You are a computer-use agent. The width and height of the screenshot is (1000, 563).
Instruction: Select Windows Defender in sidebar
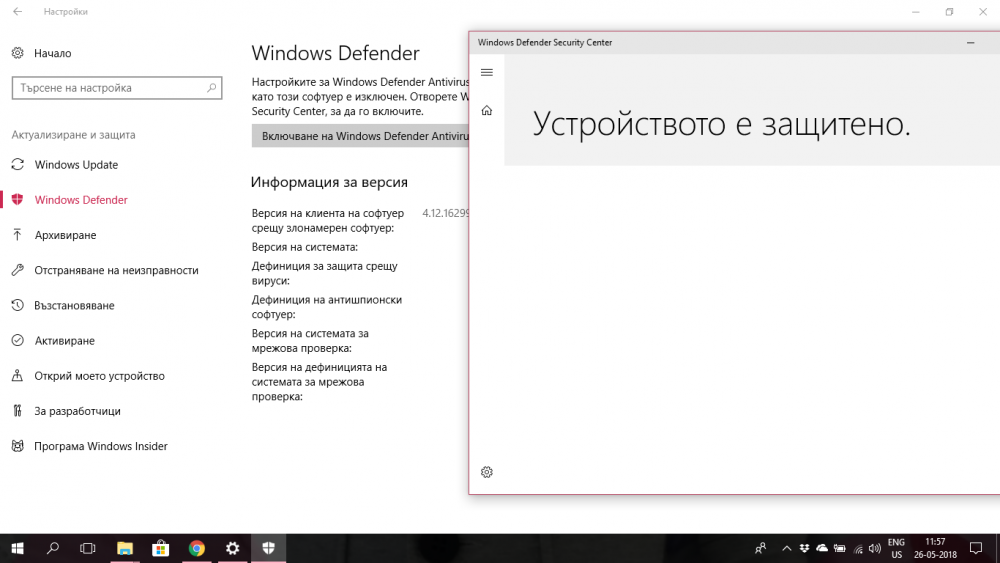(81, 200)
